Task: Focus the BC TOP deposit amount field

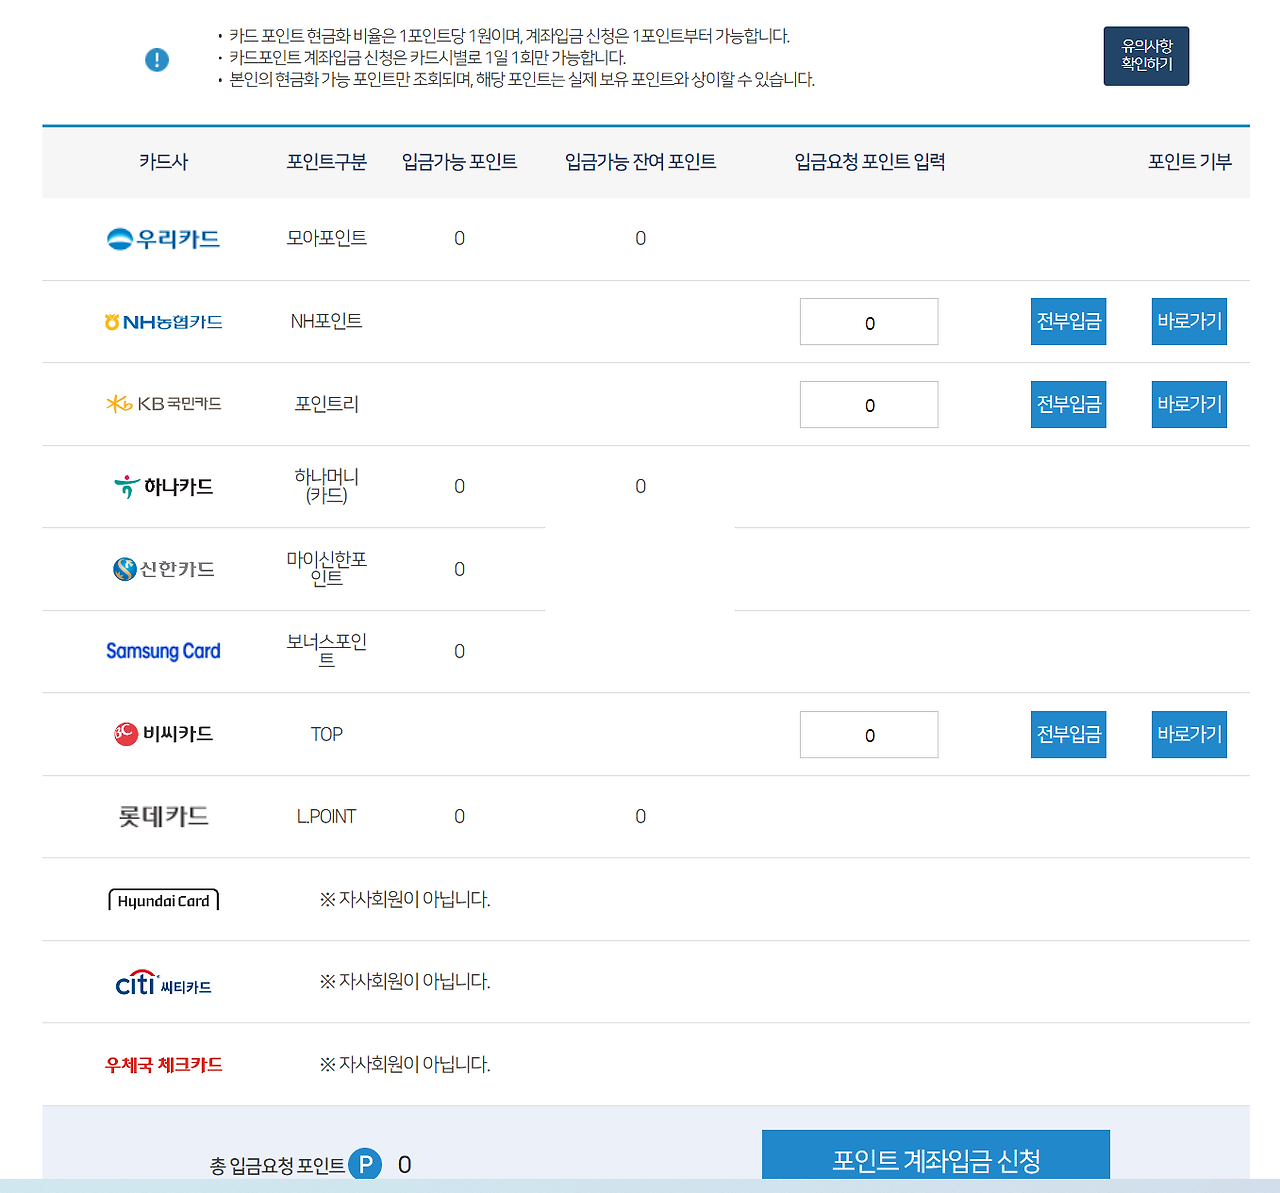Action: point(869,734)
